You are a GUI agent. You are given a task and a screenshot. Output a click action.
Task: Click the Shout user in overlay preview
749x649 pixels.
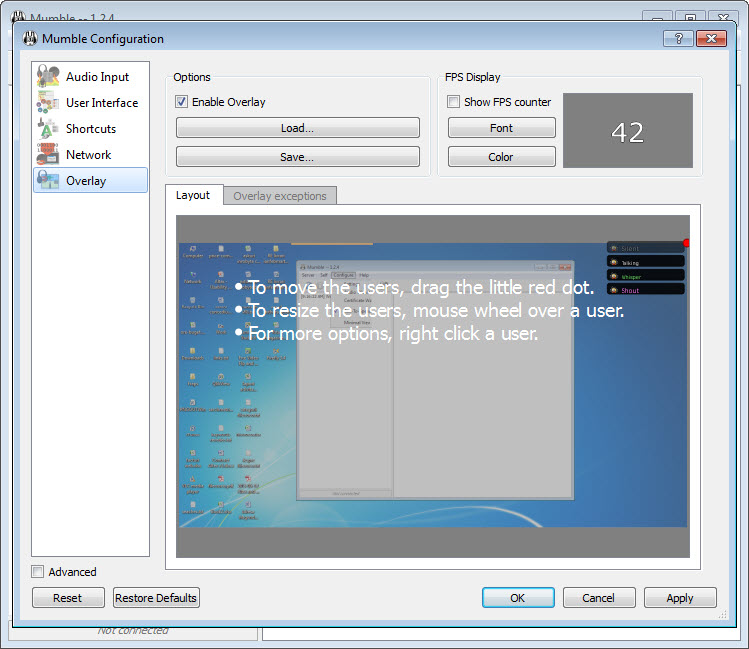click(646, 289)
